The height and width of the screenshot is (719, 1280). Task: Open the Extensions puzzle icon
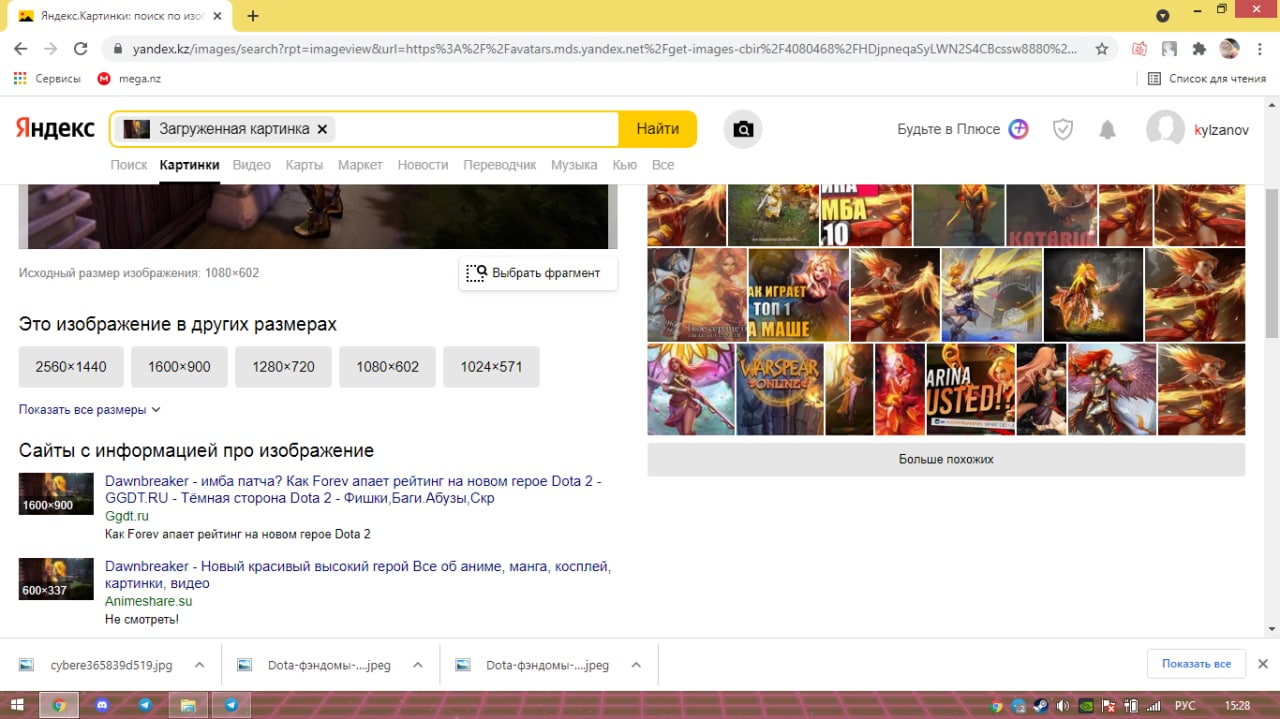point(1199,48)
